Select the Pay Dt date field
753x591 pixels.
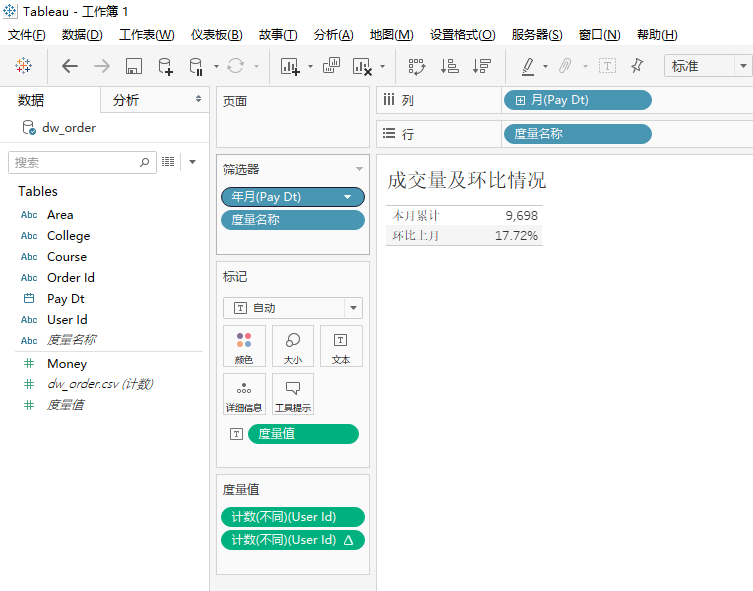point(65,299)
